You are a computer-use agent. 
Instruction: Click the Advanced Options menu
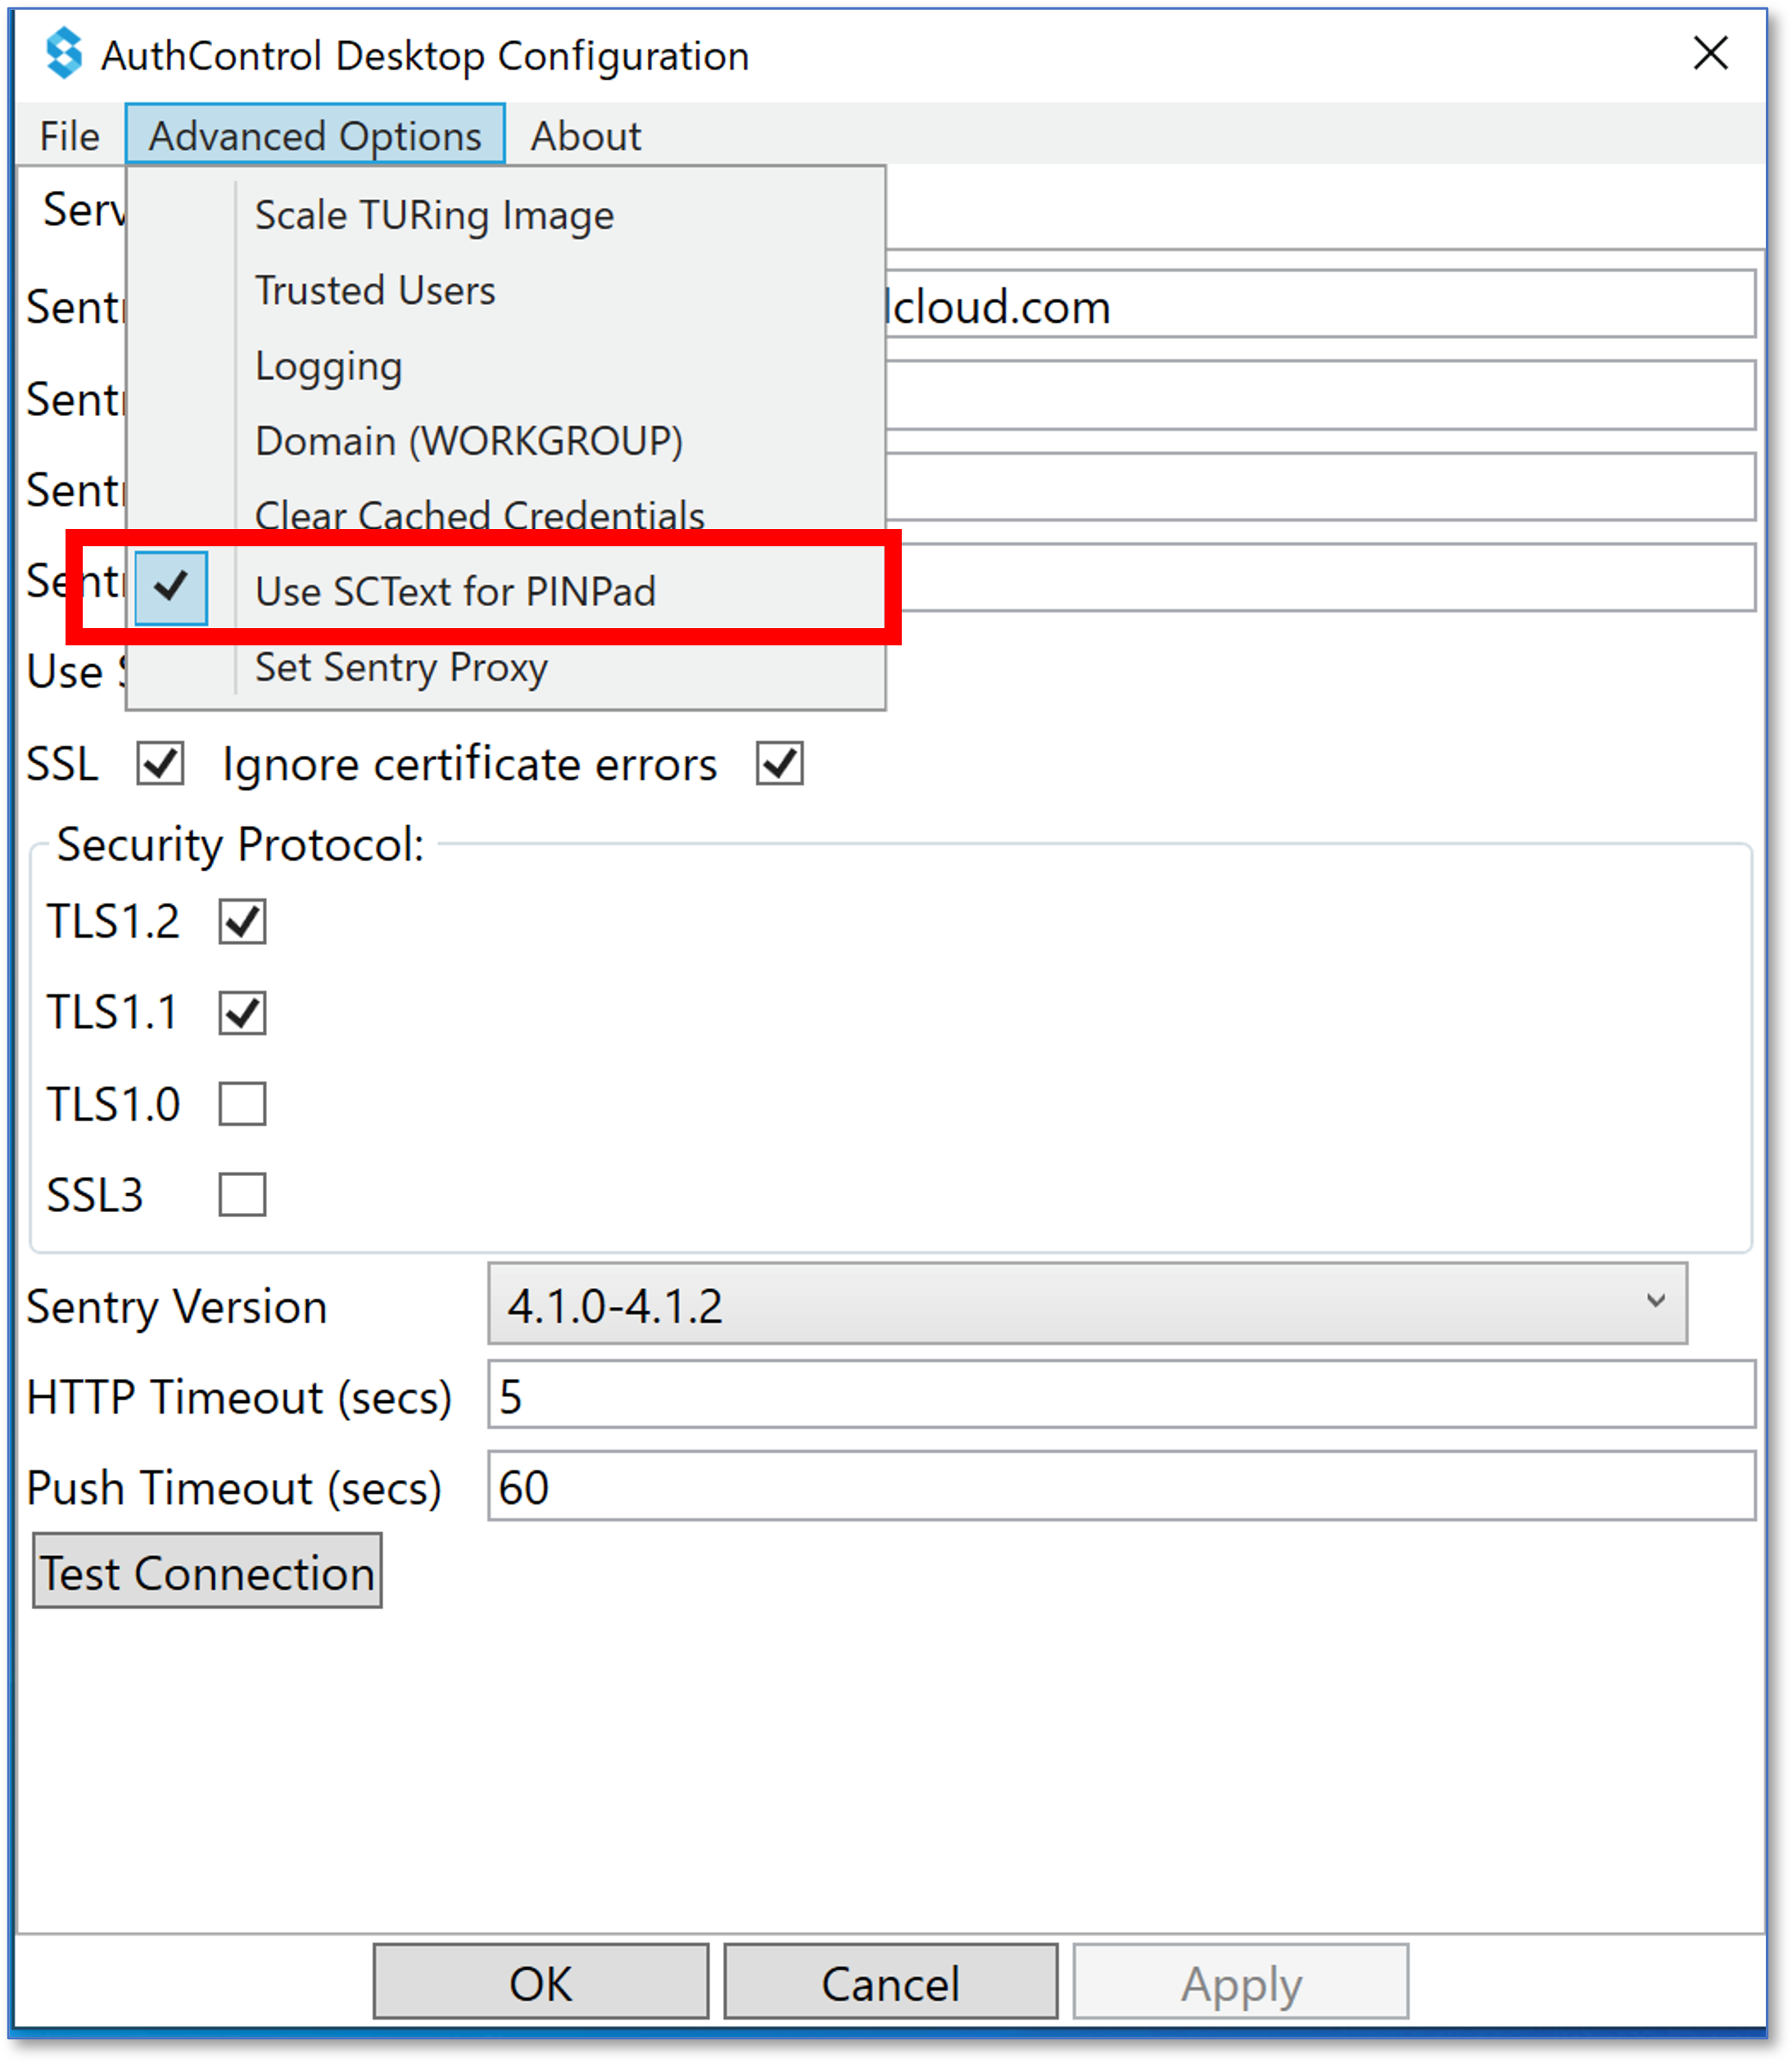coord(315,135)
